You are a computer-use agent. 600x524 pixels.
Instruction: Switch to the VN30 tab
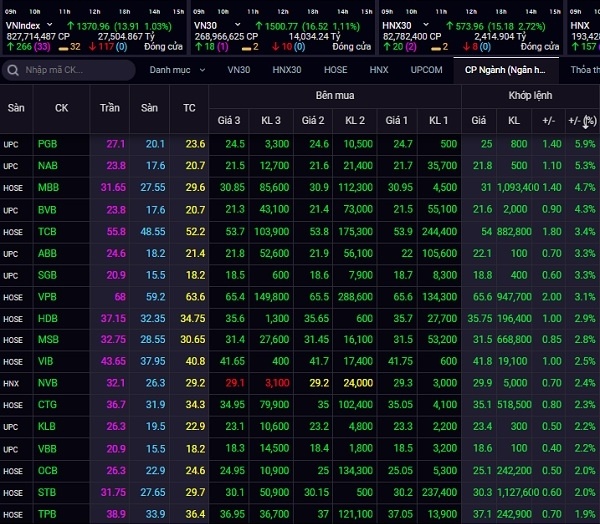238,70
